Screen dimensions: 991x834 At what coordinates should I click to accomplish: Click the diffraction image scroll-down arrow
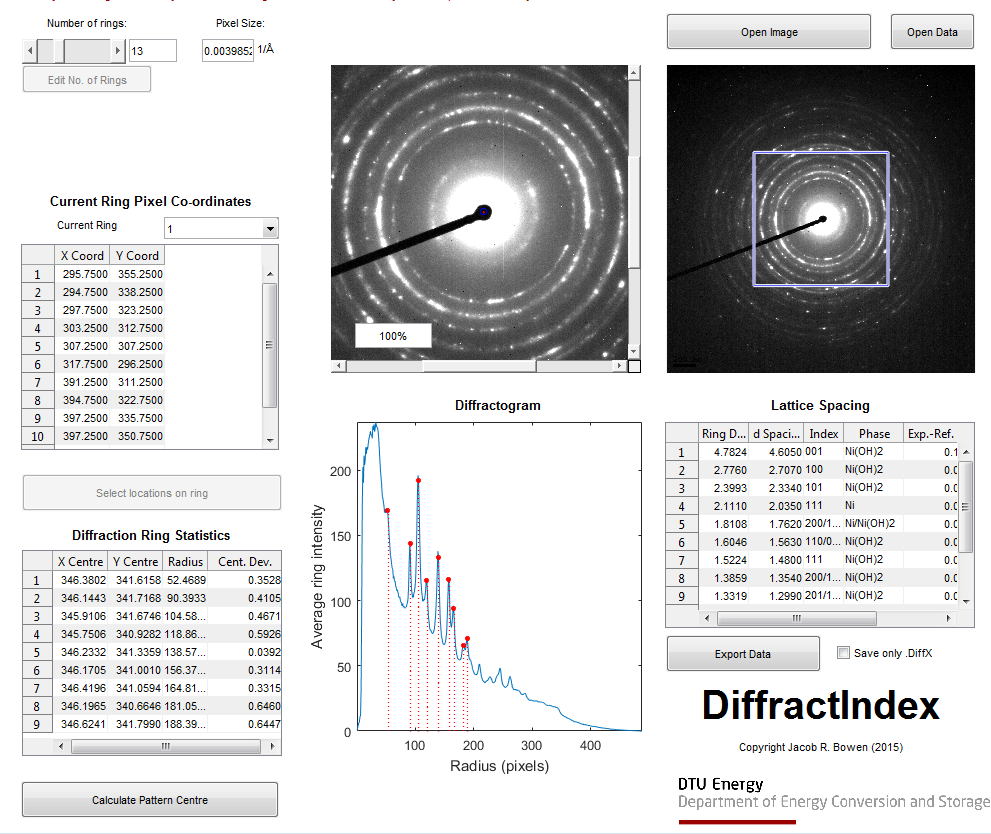[634, 352]
